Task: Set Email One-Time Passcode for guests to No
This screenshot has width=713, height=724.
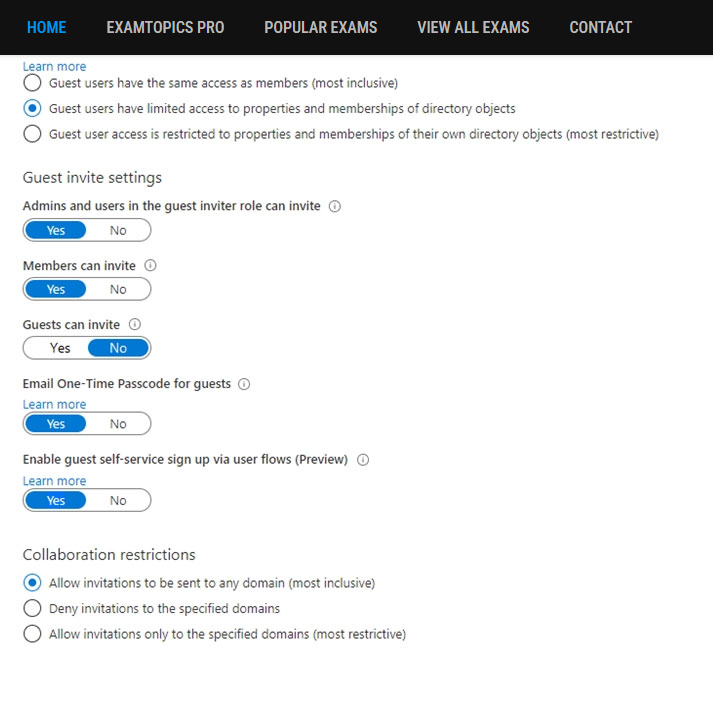Action: [x=118, y=424]
